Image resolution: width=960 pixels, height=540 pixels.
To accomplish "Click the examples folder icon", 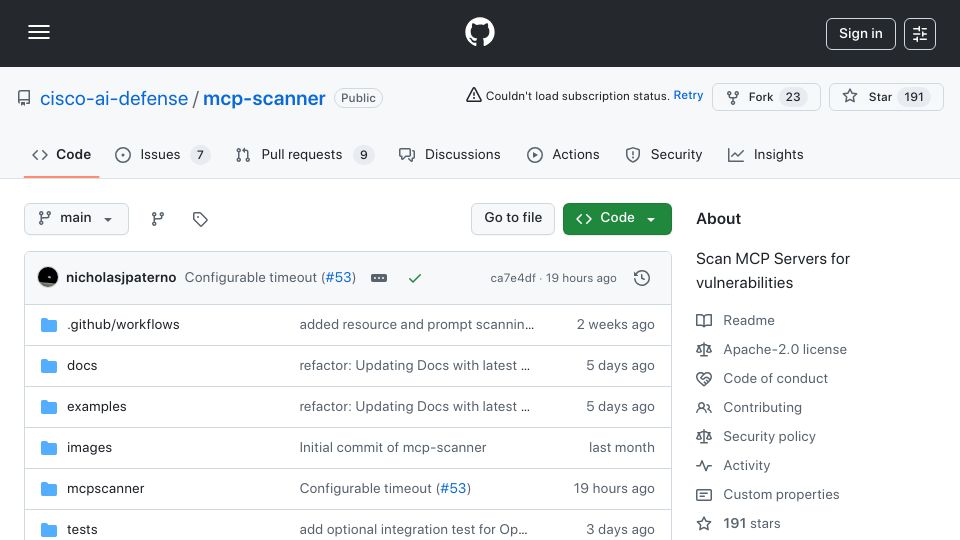I will pos(49,407).
